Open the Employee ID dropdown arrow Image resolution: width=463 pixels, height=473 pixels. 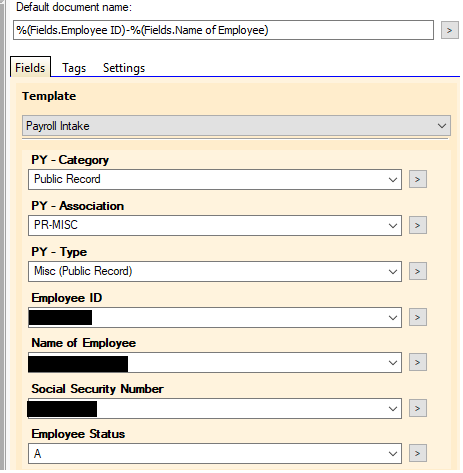tap(393, 317)
